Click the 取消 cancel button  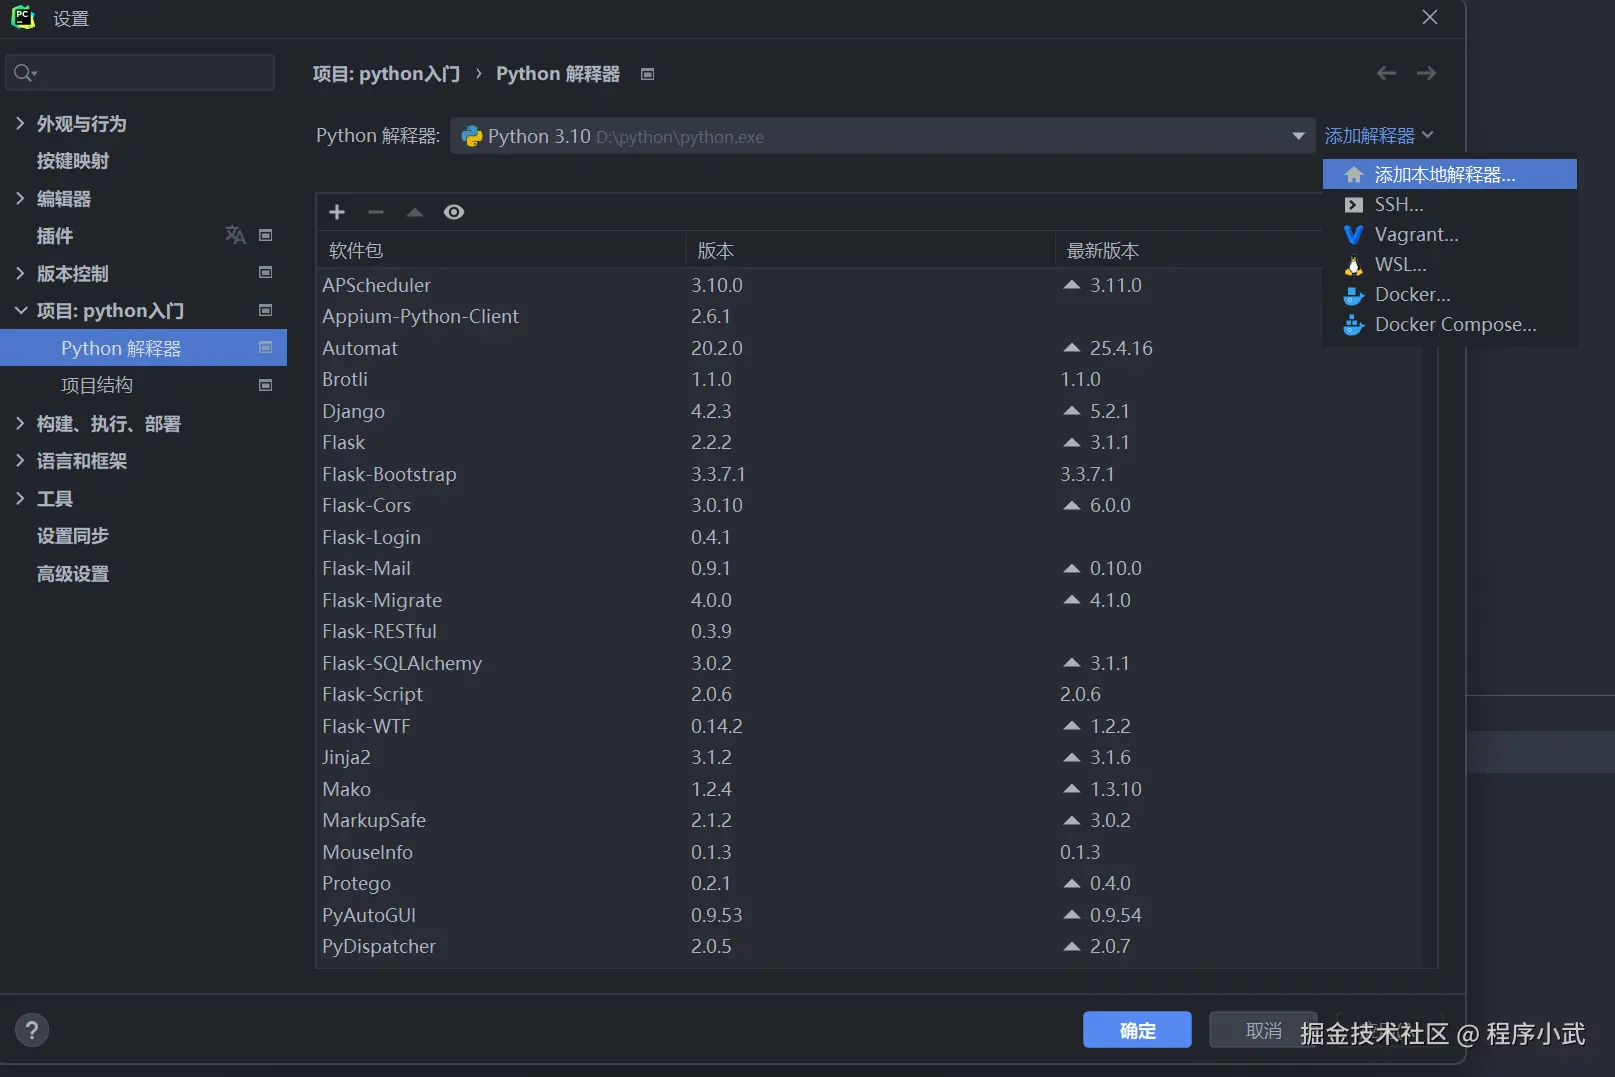[1263, 1030]
